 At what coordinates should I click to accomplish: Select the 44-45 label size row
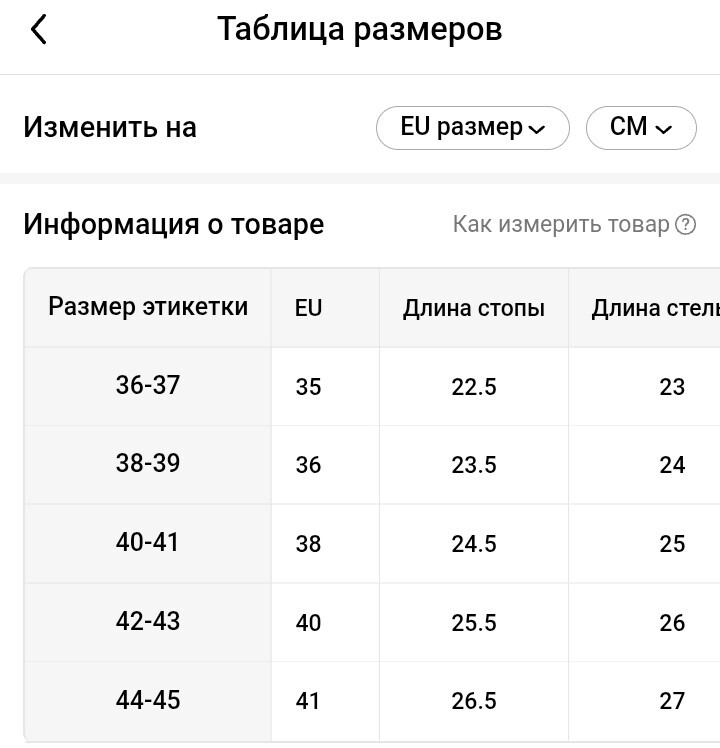(x=148, y=700)
